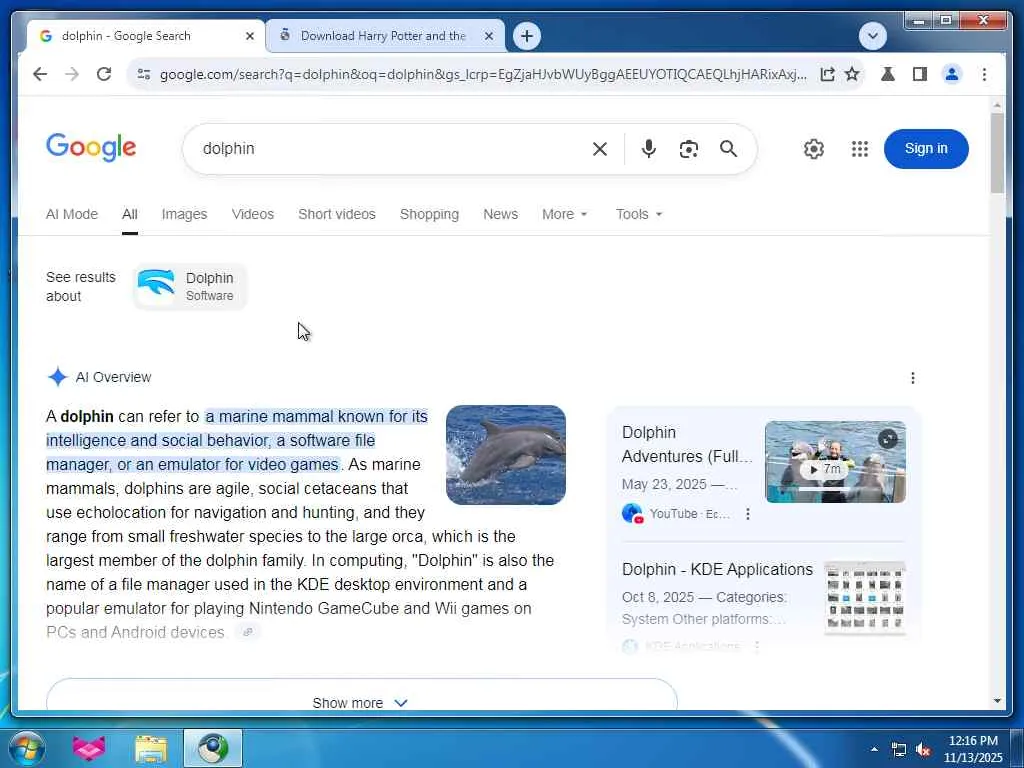Close the dolphin Google Search tab
This screenshot has width=1024, height=768.
click(249, 37)
